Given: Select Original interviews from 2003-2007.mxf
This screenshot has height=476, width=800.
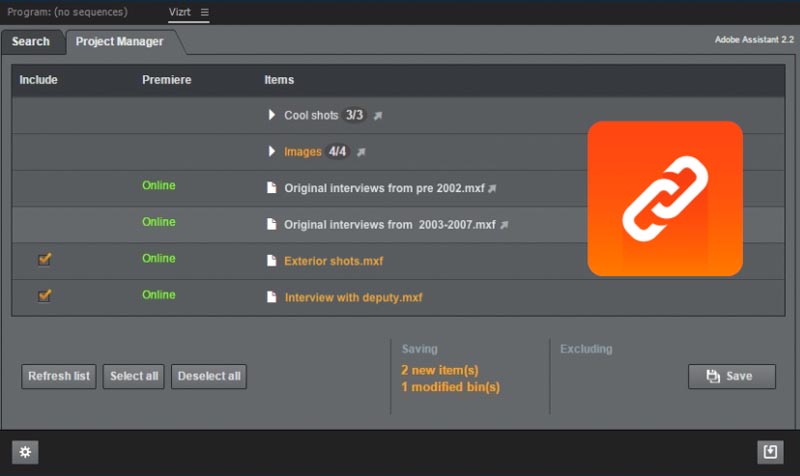Looking at the screenshot, I should [x=390, y=225].
